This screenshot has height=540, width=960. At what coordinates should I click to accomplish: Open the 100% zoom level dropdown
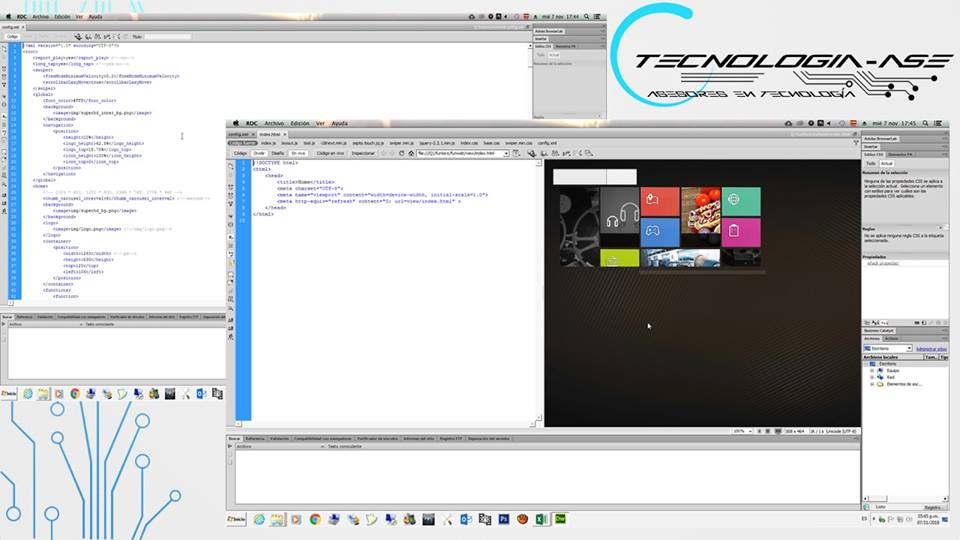point(742,430)
